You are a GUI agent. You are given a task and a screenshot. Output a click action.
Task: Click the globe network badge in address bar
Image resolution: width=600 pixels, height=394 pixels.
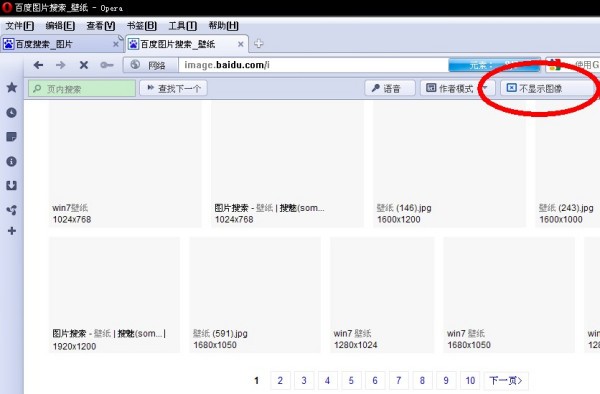coord(150,65)
